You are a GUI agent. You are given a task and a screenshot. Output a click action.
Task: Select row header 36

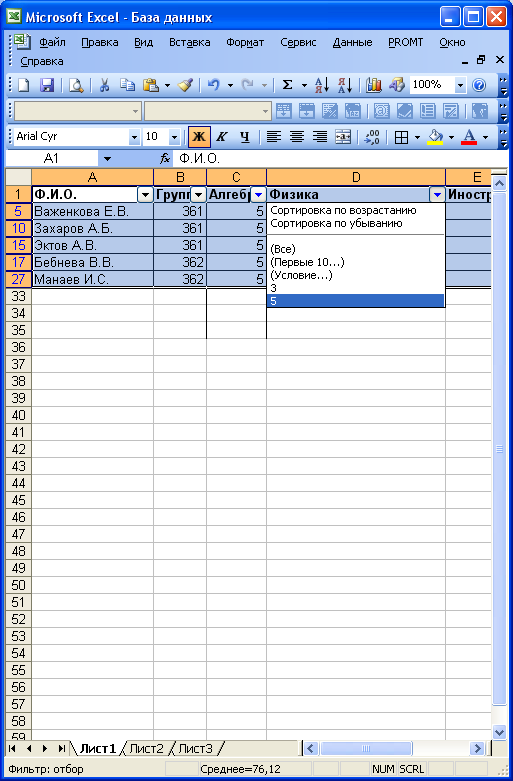point(18,347)
